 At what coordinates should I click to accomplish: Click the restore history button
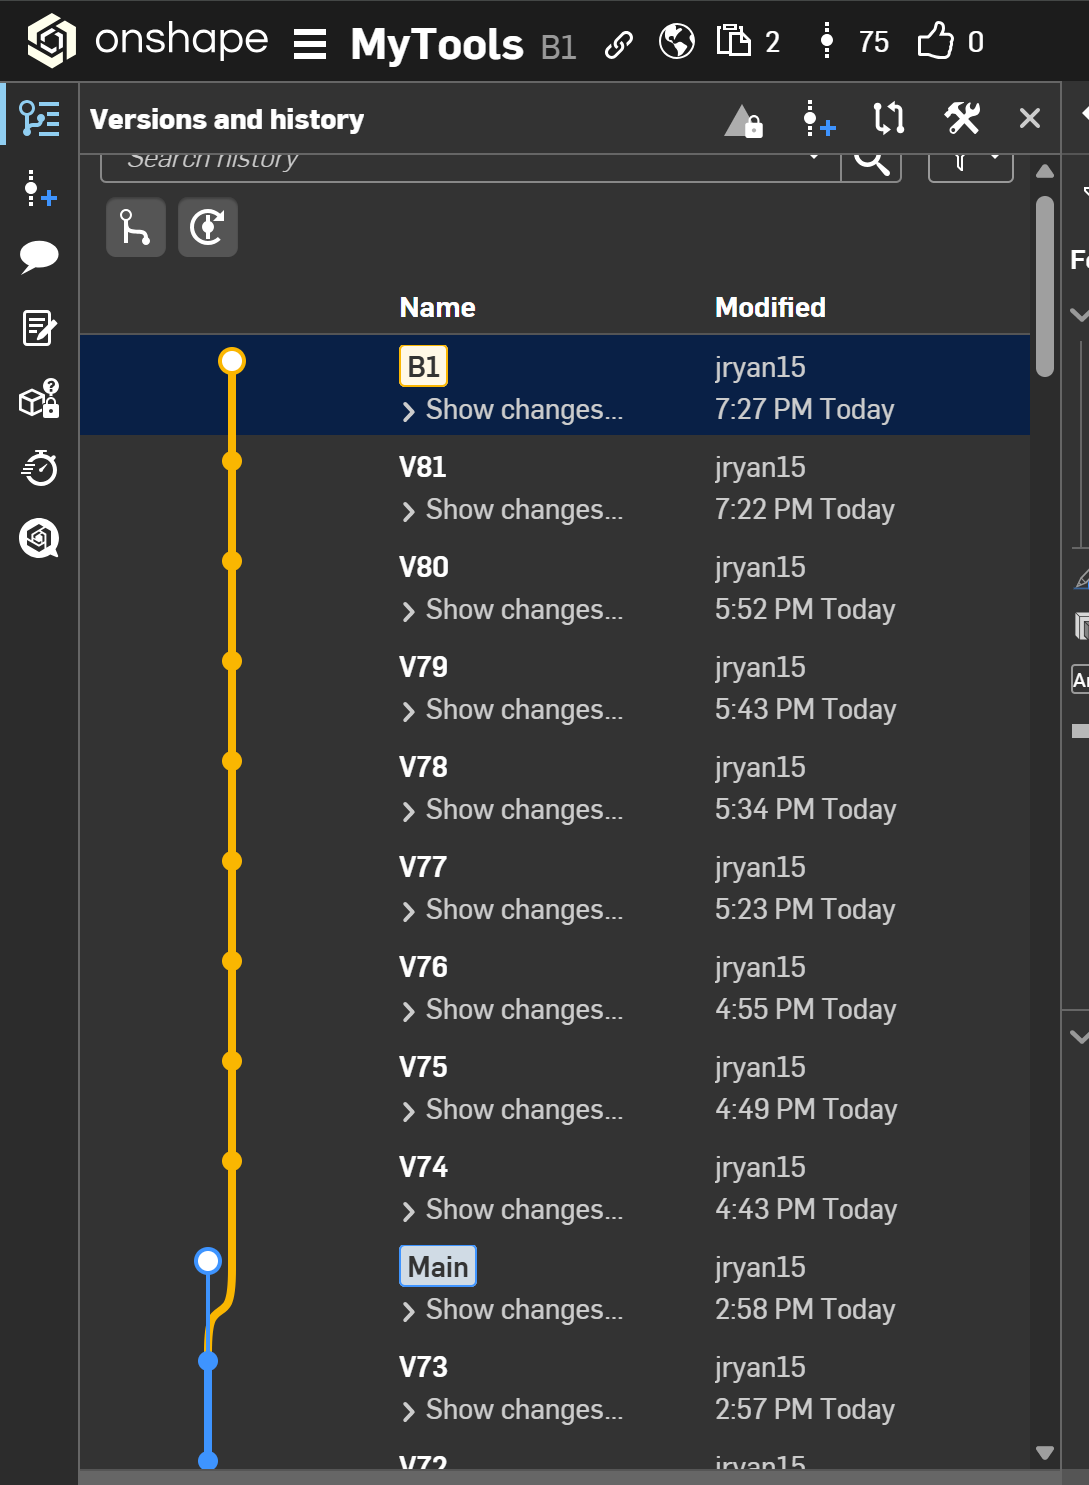pyautogui.click(x=208, y=228)
